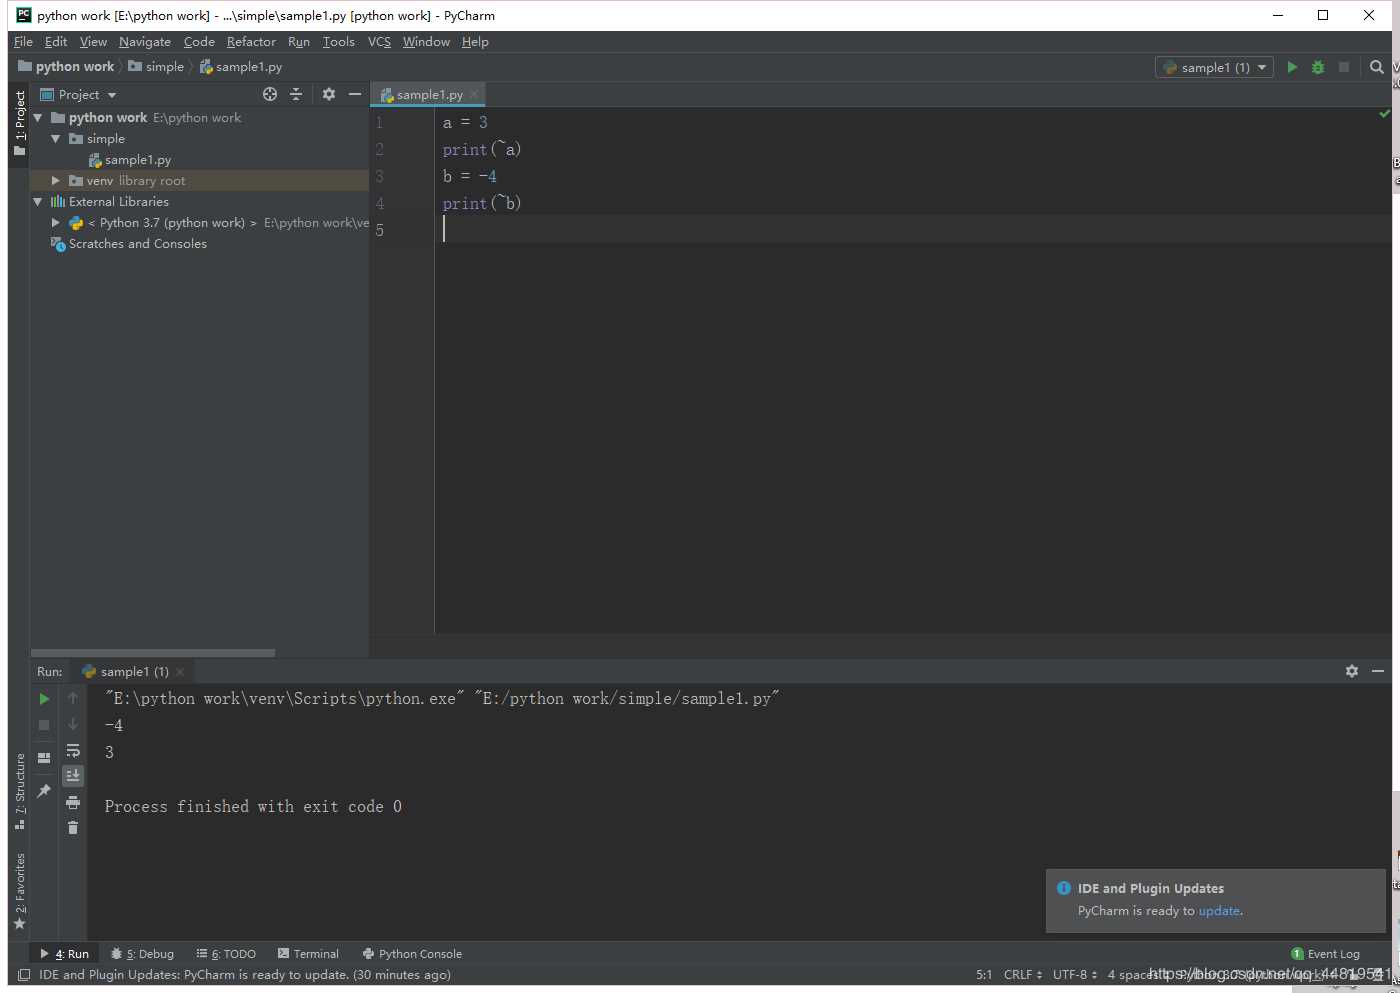Click sample1.py in the breadcrumb bar
1400x993 pixels.
click(x=241, y=67)
